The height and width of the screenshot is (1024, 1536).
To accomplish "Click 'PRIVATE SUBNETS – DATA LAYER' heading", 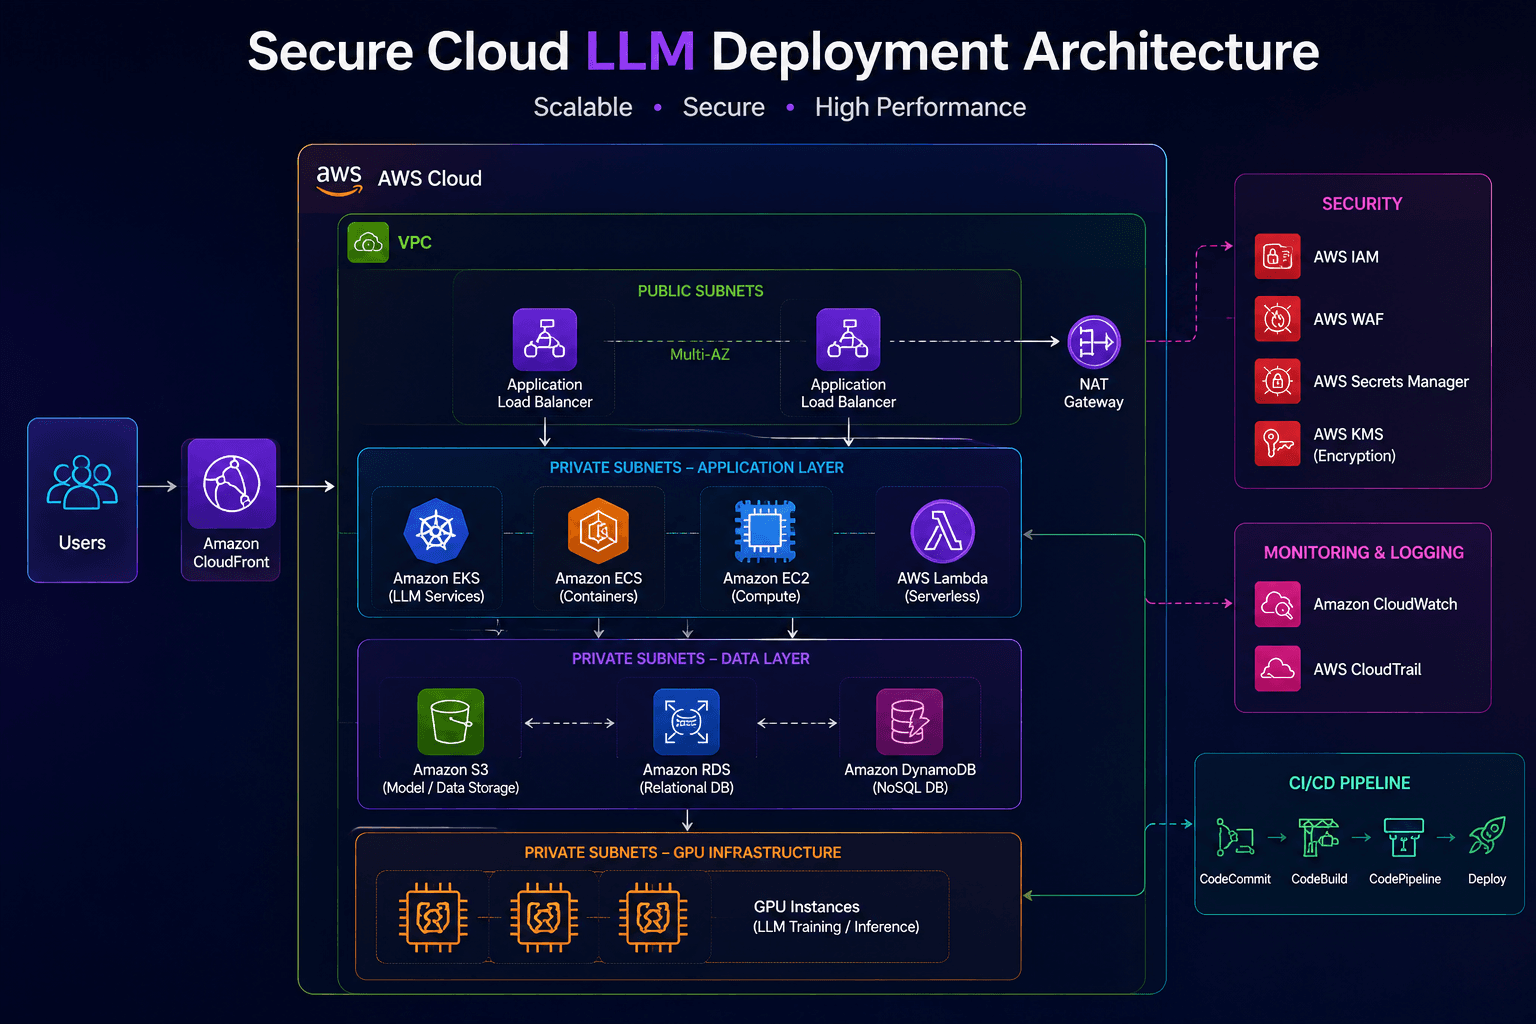I will (x=691, y=659).
